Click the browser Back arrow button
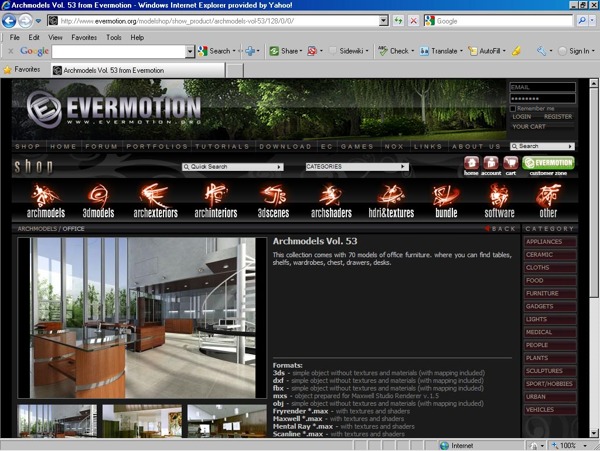Viewport: 600px width, 451px height. pyautogui.click(x=9, y=21)
